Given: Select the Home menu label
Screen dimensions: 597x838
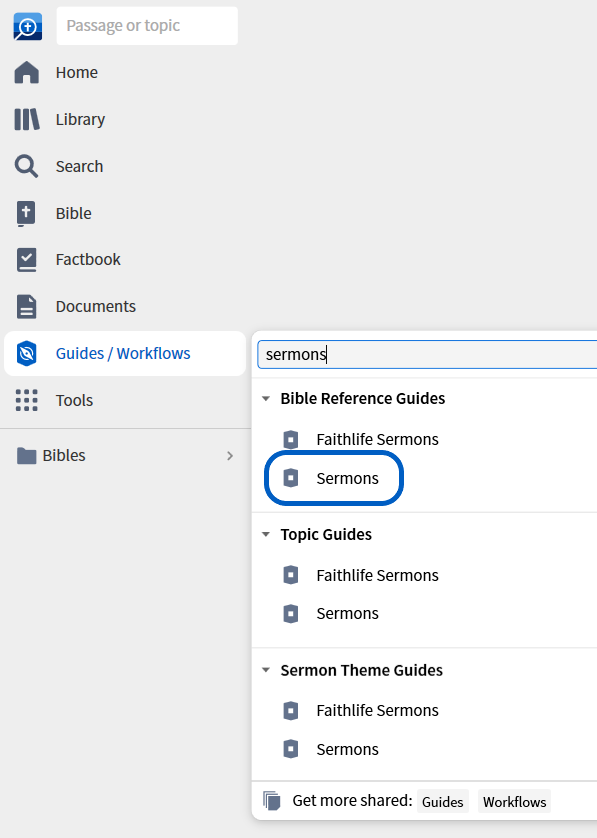Looking at the screenshot, I should [x=77, y=73].
